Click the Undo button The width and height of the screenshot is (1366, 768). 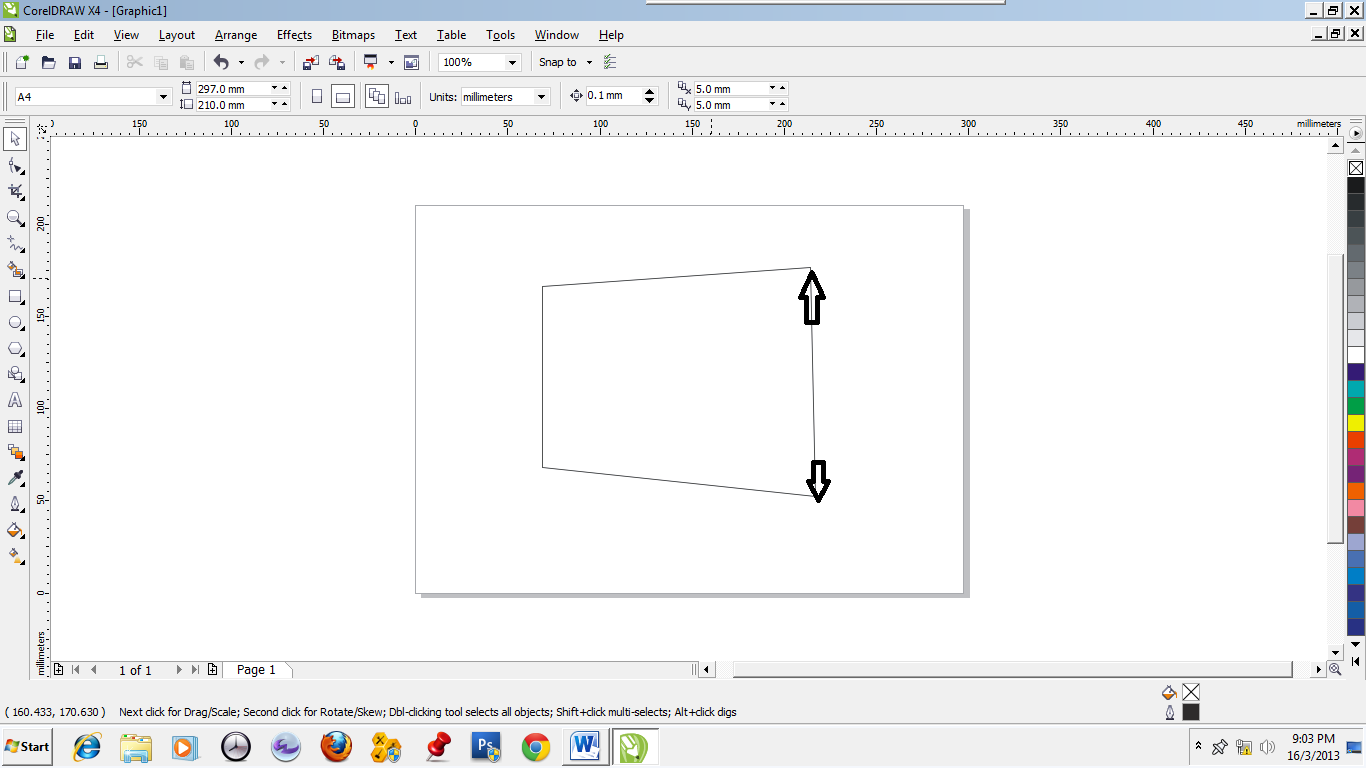(219, 61)
